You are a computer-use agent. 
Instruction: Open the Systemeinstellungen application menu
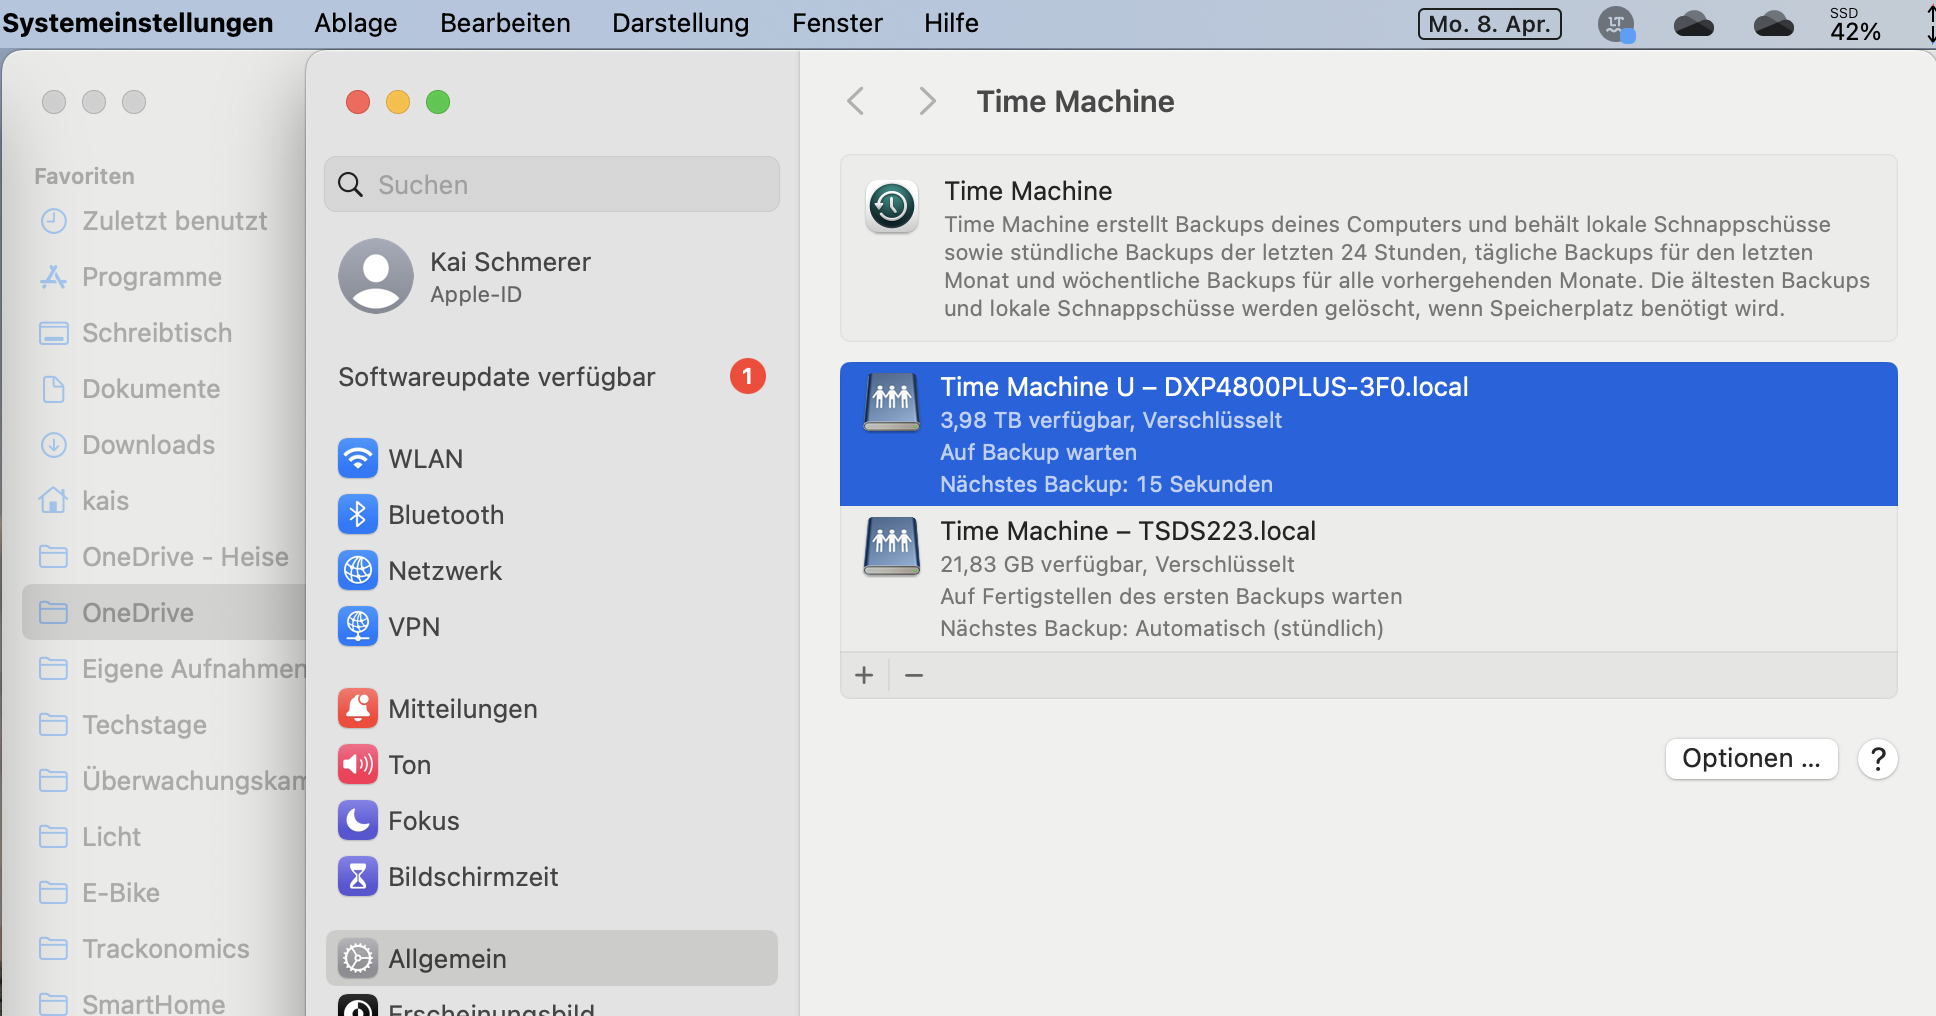[138, 23]
